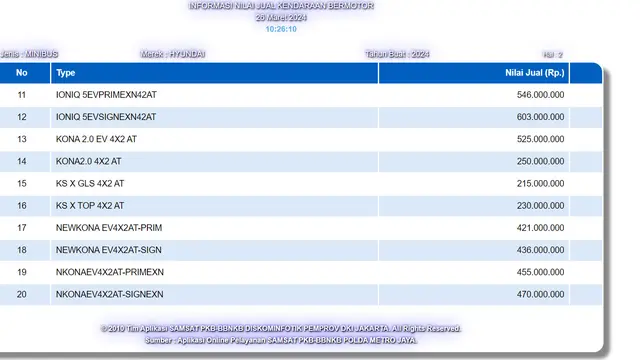Click the 'Nilai Jual (Rp.)' column header
Screen dimensions: 640x360
[x=474, y=73]
